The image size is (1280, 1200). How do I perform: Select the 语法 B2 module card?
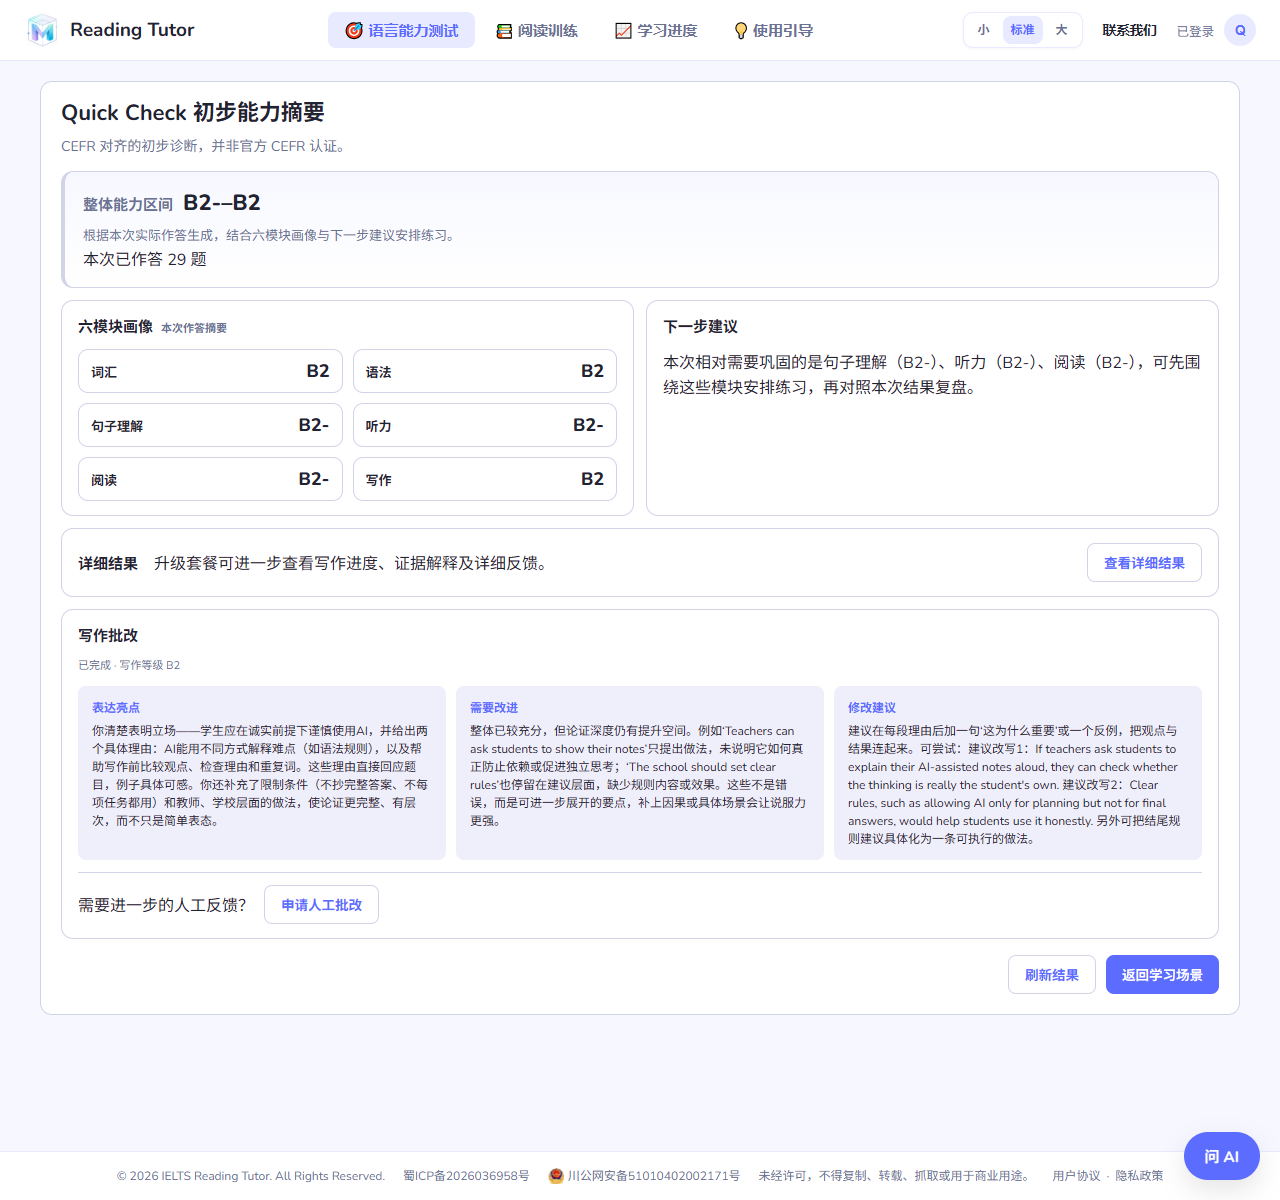pos(485,371)
